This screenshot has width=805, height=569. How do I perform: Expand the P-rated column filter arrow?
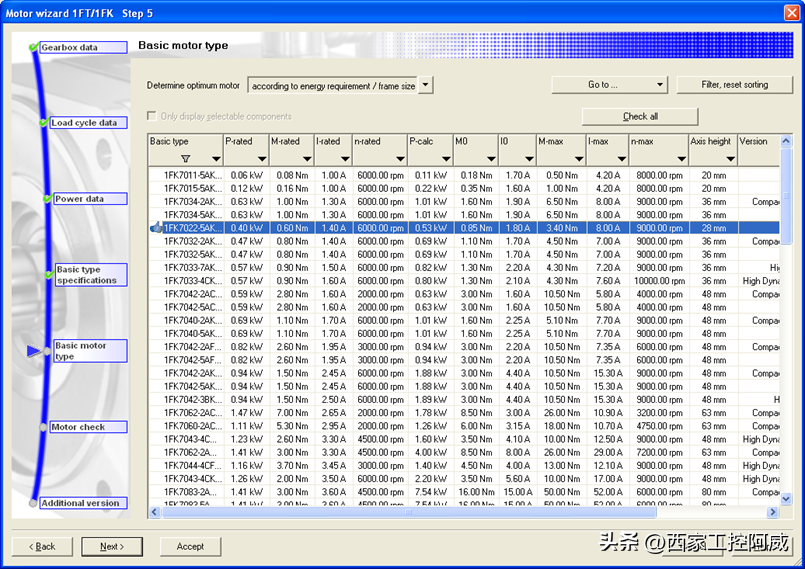tap(260, 159)
